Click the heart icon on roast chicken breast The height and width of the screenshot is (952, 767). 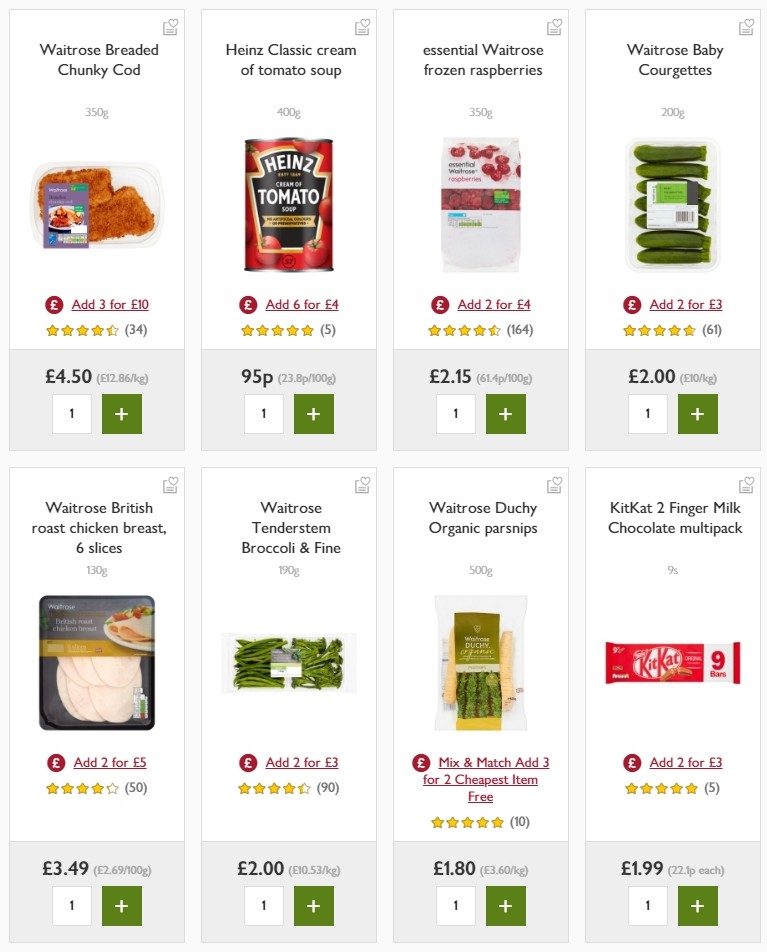point(170,485)
